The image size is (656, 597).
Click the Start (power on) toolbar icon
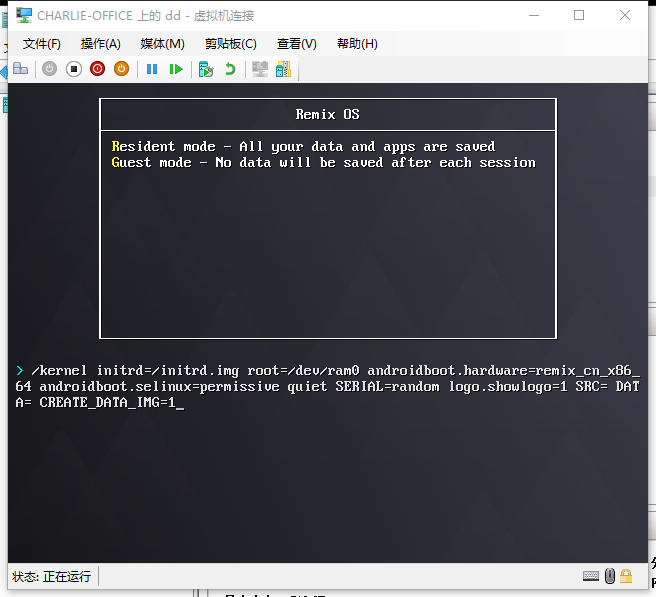click(49, 69)
